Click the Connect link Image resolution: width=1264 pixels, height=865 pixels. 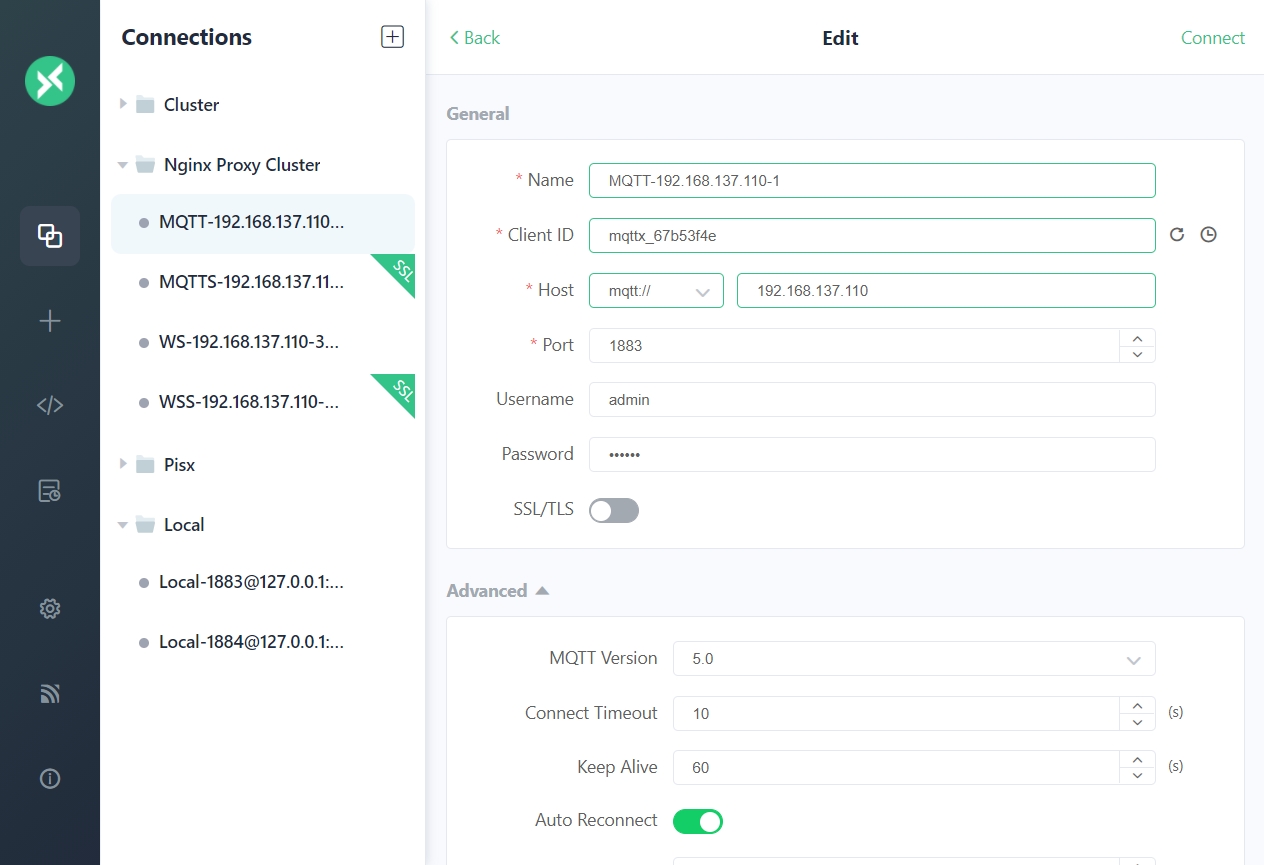[x=1212, y=38]
